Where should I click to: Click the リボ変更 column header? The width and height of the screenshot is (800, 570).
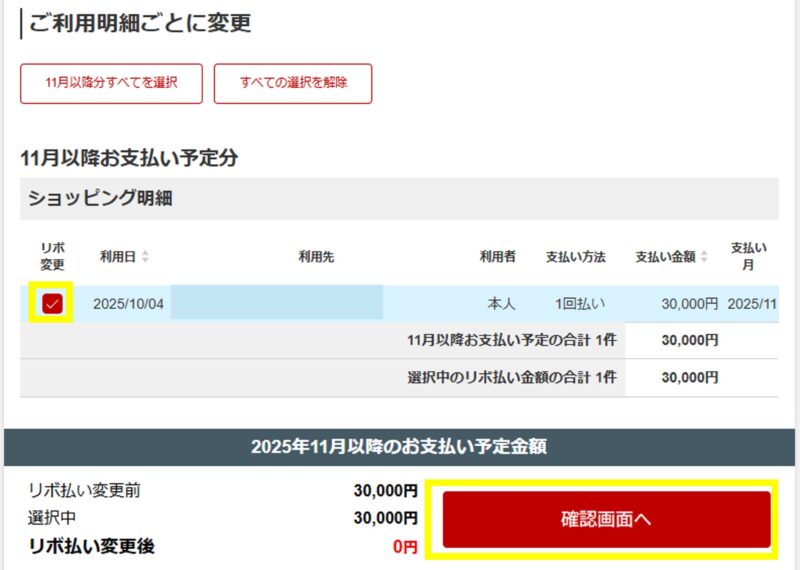click(x=52, y=256)
